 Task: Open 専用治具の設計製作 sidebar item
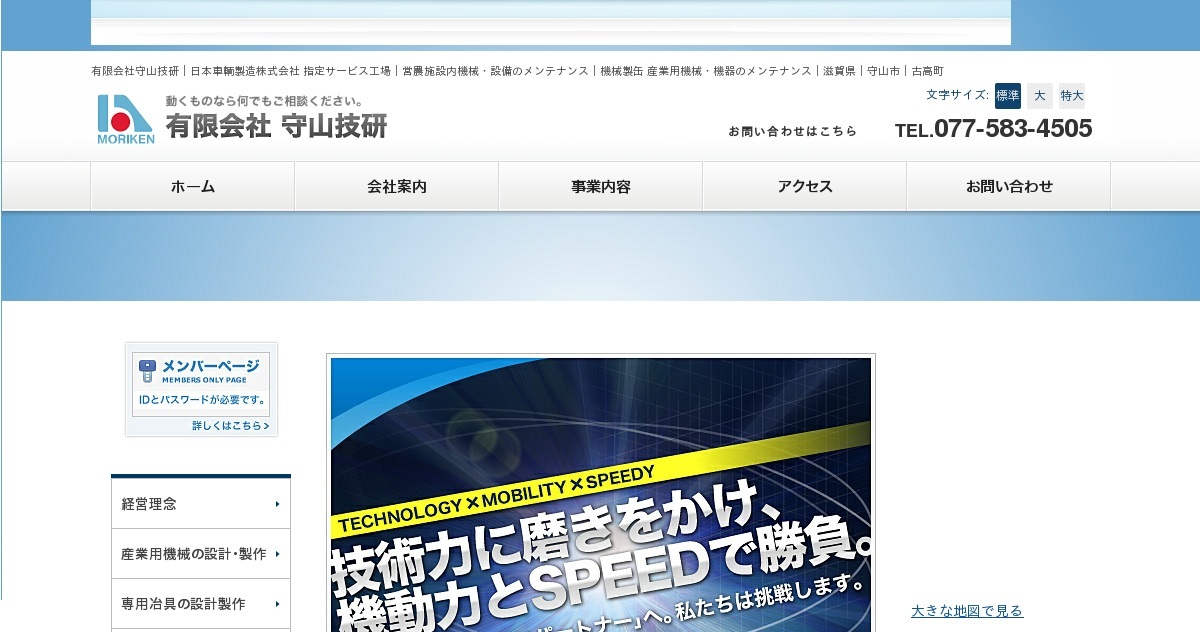point(201,604)
